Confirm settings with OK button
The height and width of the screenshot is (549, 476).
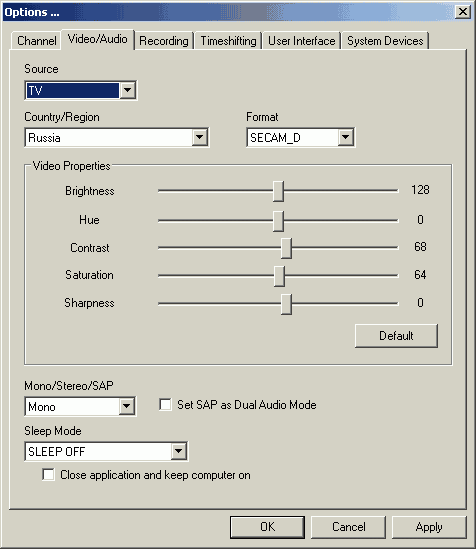267,527
